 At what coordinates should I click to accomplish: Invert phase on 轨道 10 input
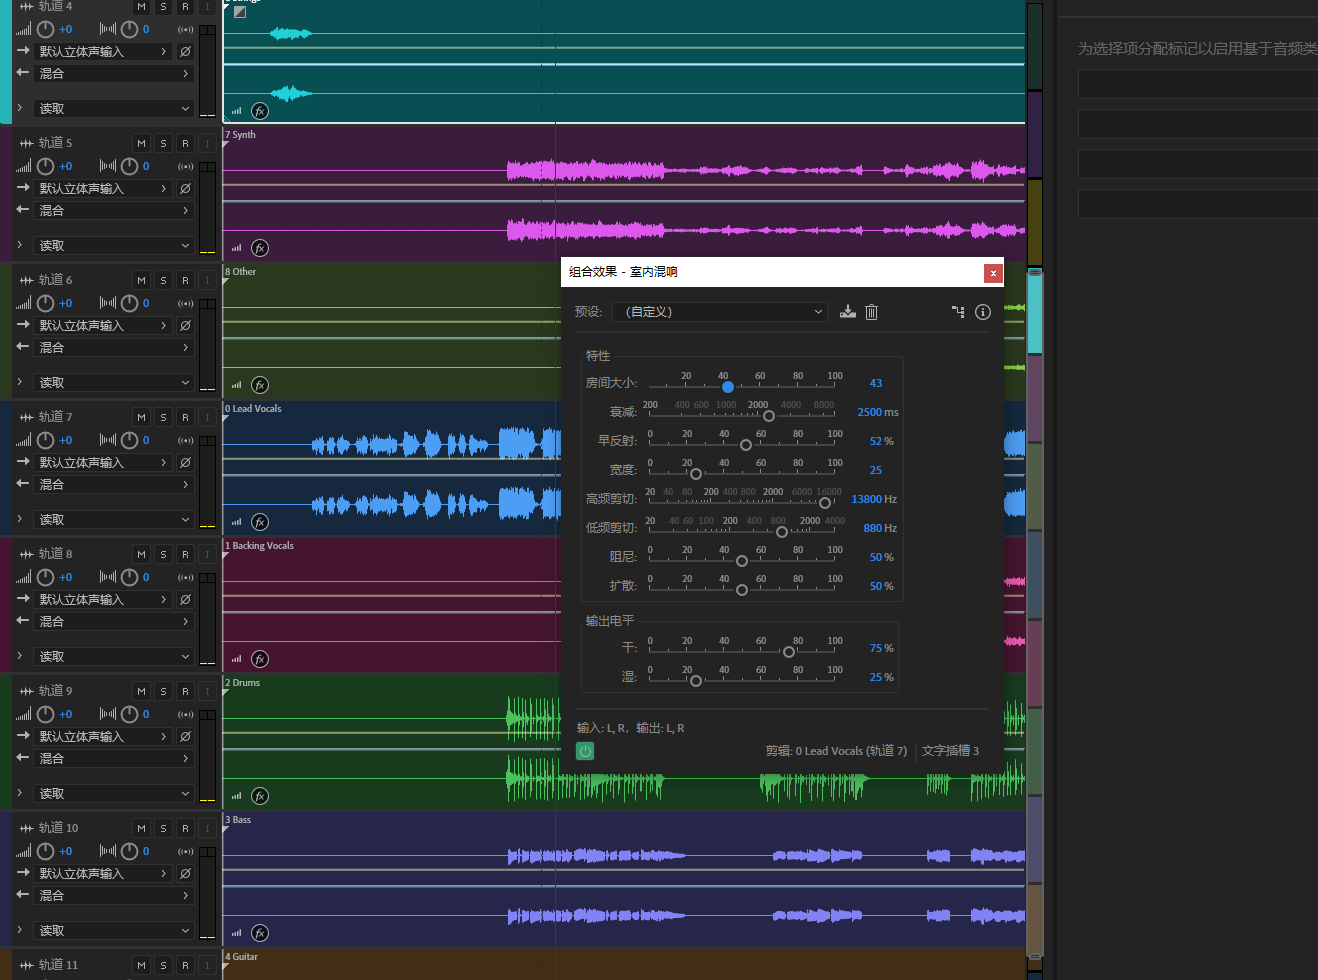[x=185, y=873]
